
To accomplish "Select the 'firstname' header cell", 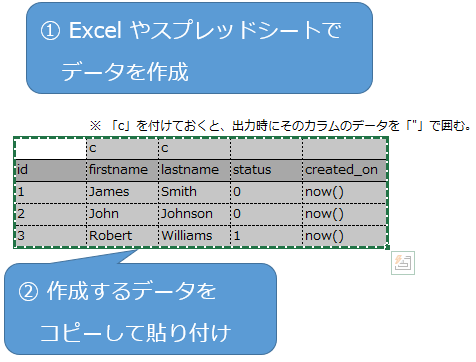I will [122, 170].
